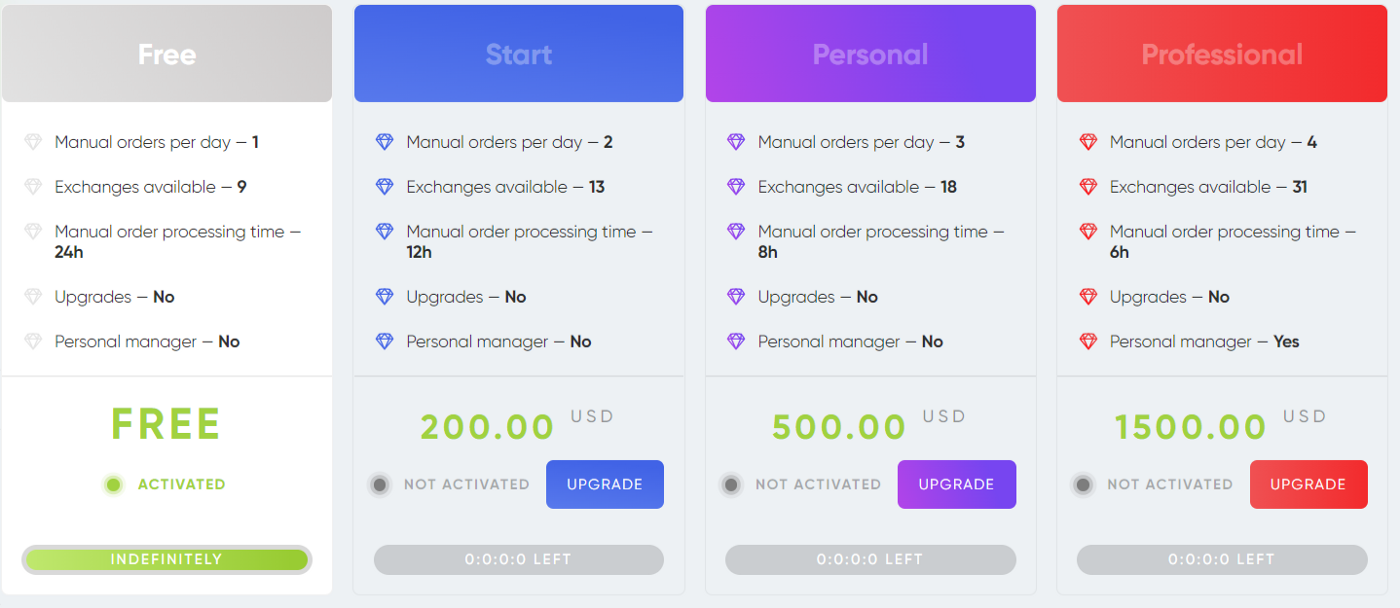Click the blue diamond by Start's processing time 12h

coord(385,231)
